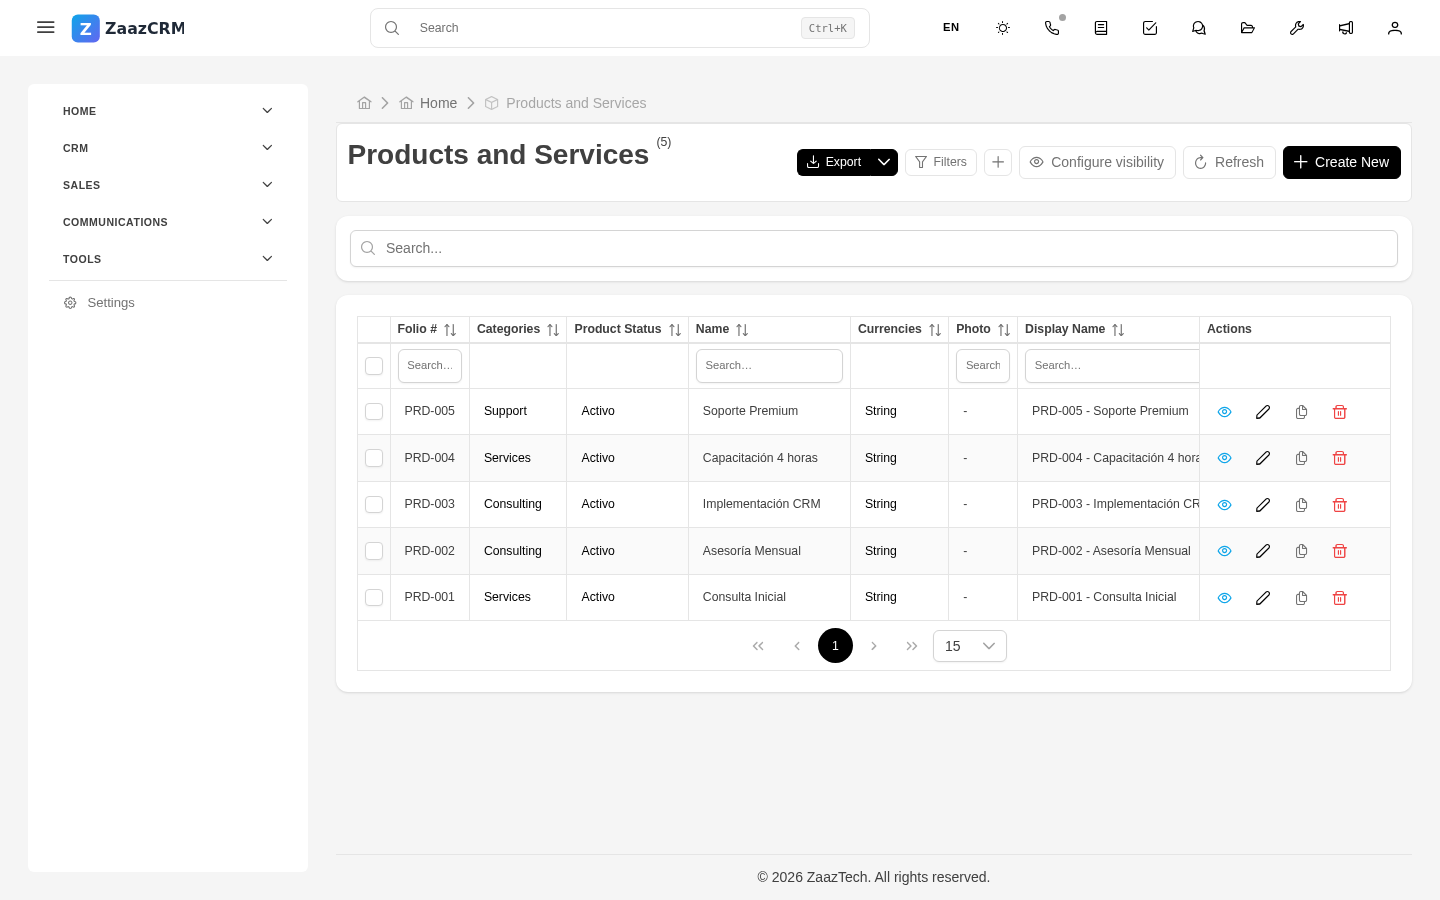1440x900 pixels.
Task: Focus the table Search... bar
Action: point(874,249)
